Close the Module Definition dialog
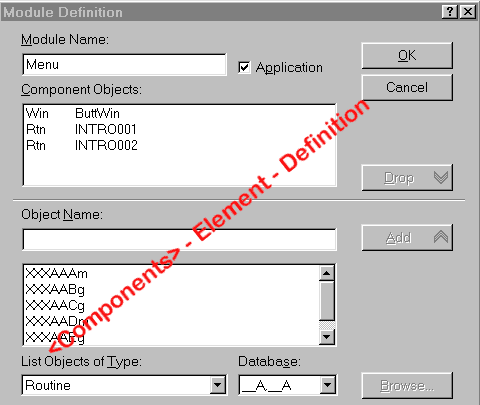480x405 pixels. coord(468,12)
